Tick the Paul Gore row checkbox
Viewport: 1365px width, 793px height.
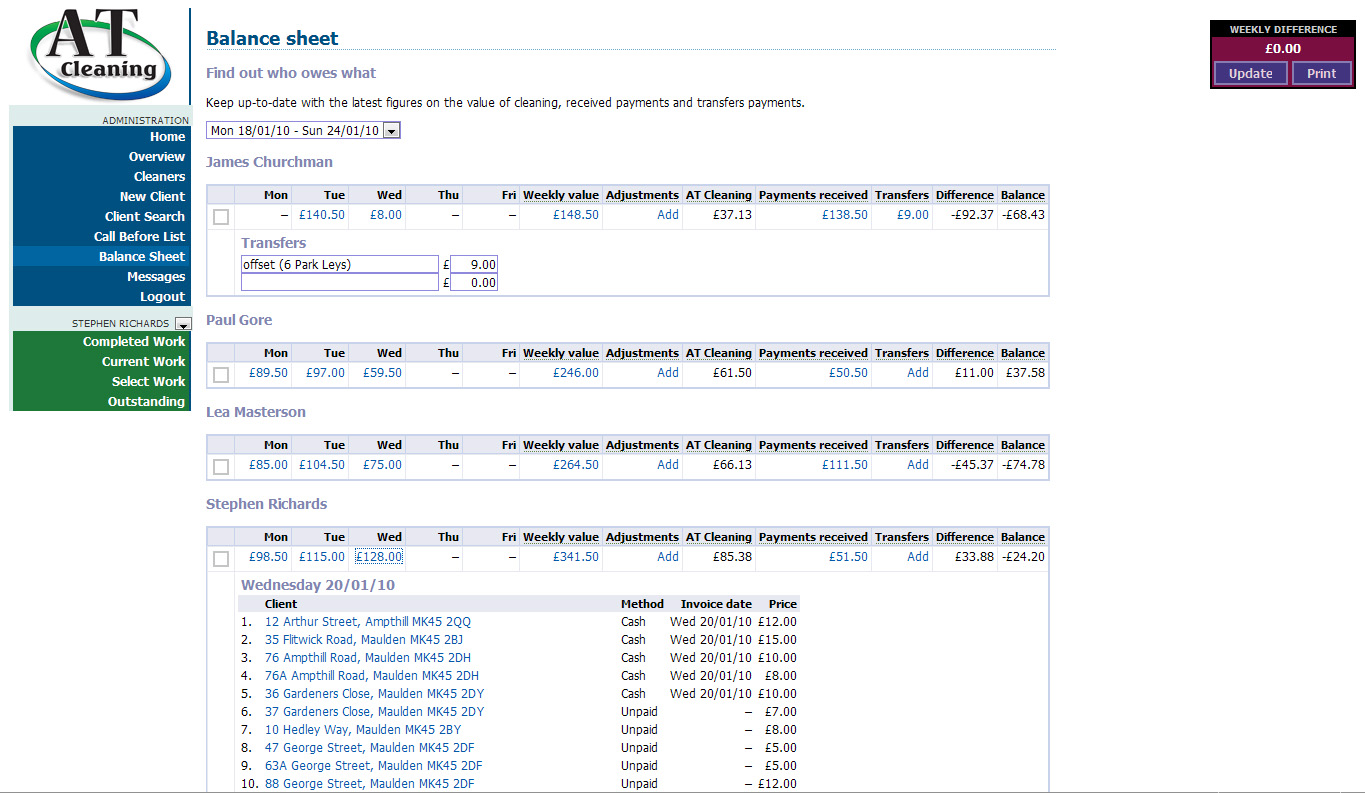click(221, 374)
